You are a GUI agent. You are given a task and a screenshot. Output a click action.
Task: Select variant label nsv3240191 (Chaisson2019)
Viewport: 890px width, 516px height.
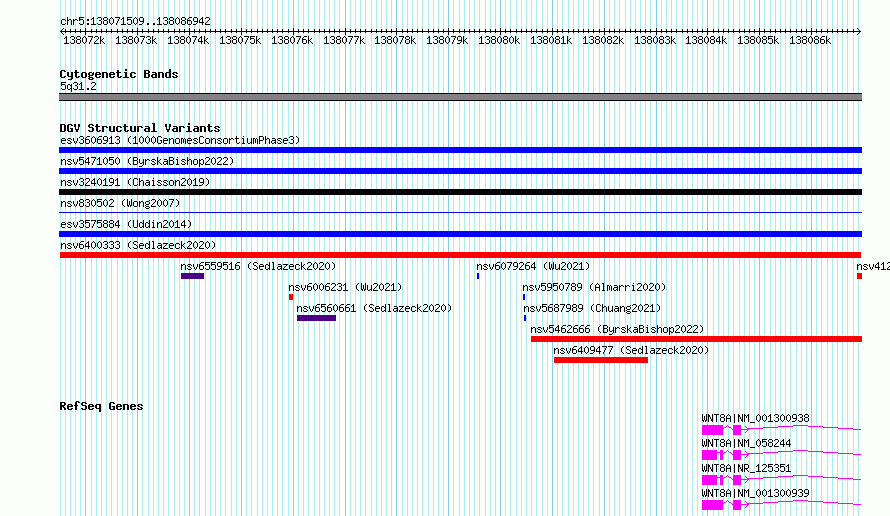pos(135,182)
